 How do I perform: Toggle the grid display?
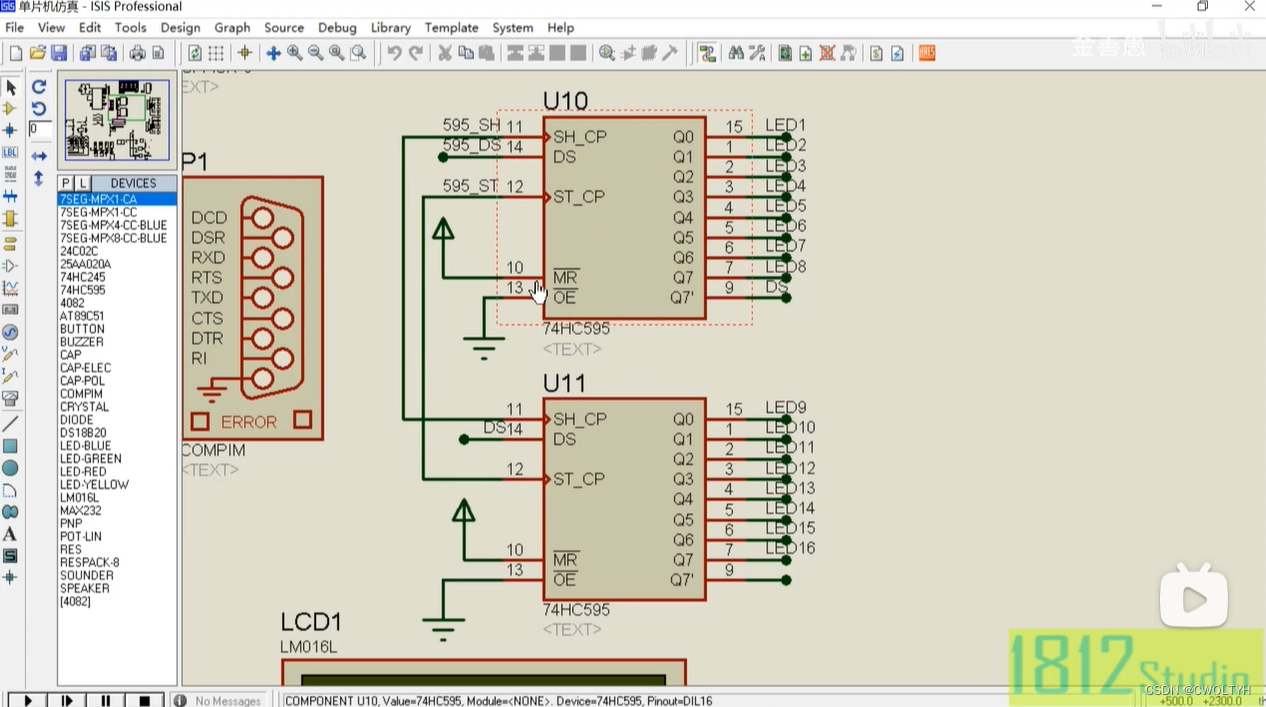[216, 53]
